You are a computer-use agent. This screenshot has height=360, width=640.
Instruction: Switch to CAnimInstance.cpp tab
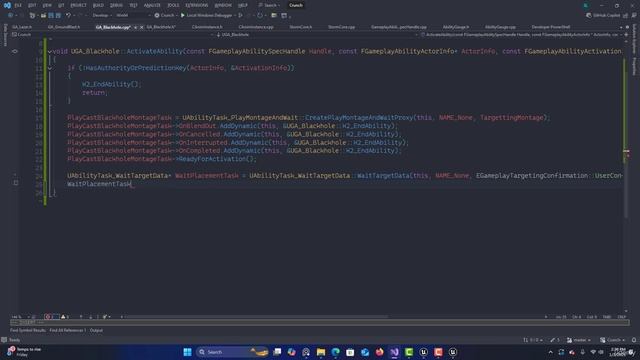(256, 27)
